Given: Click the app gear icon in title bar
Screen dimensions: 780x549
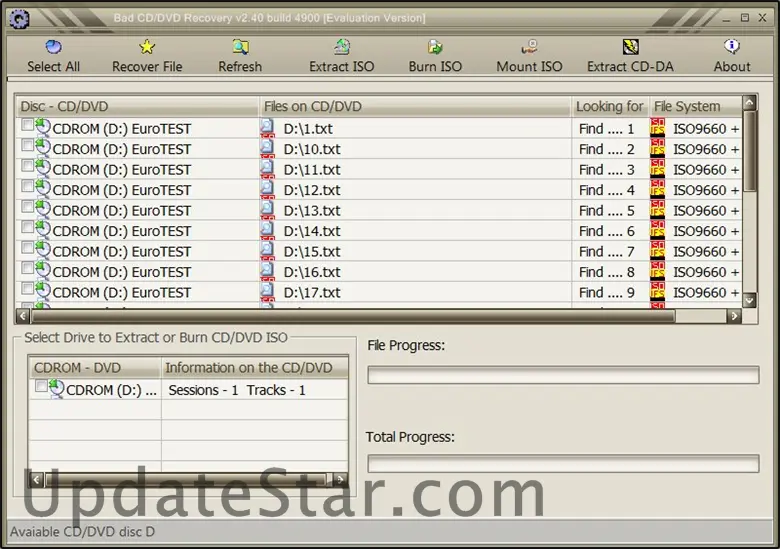Looking at the screenshot, I should 19,19.
